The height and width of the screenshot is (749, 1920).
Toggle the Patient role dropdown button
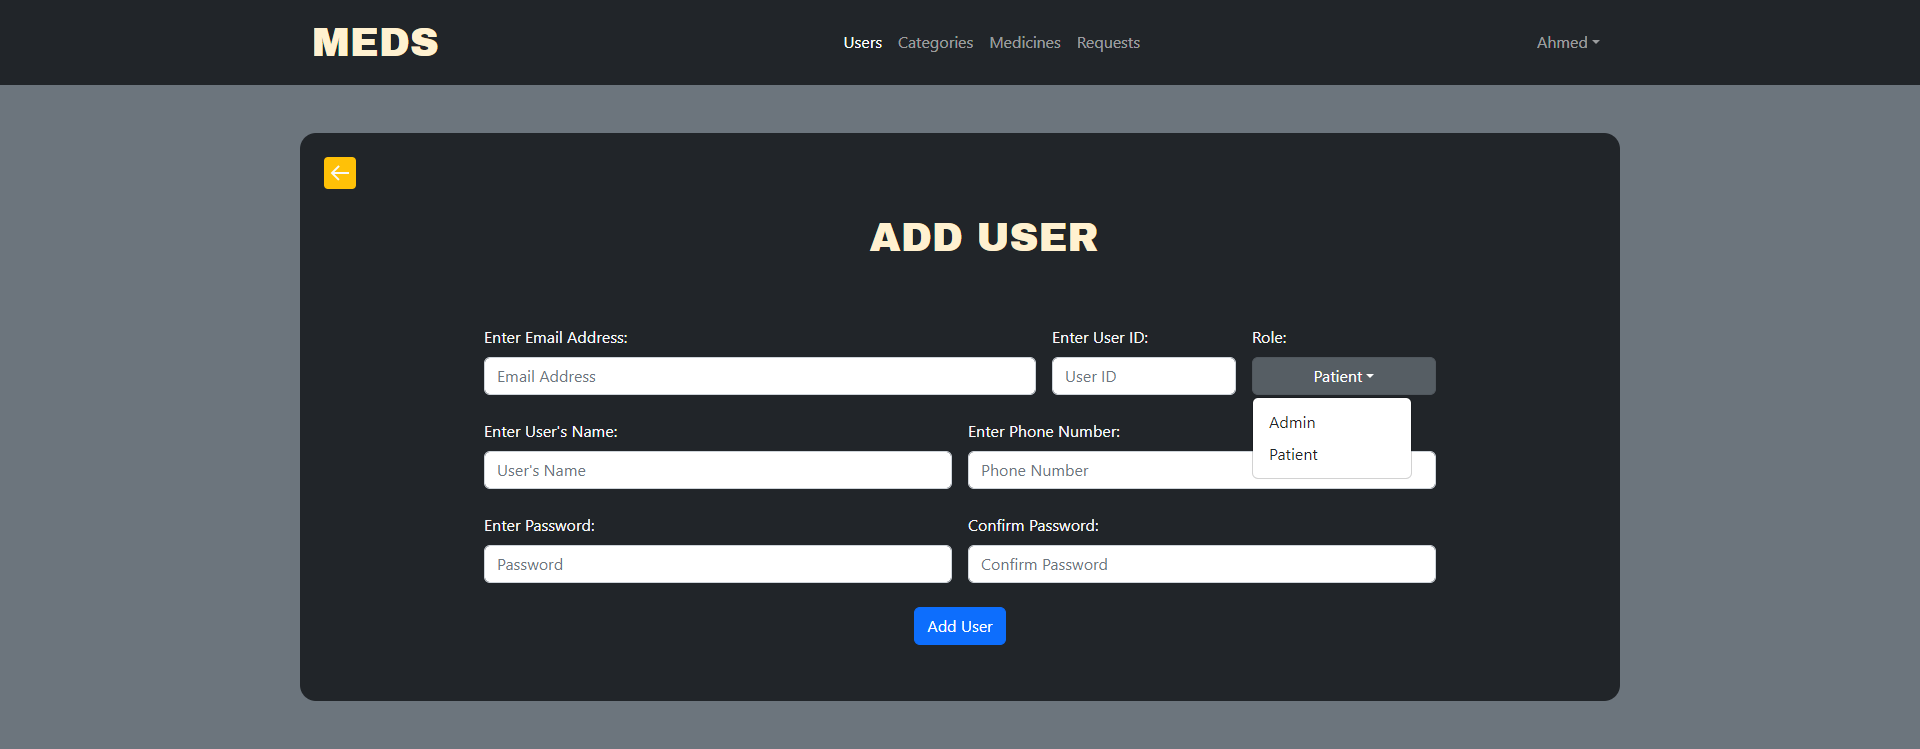coord(1344,376)
